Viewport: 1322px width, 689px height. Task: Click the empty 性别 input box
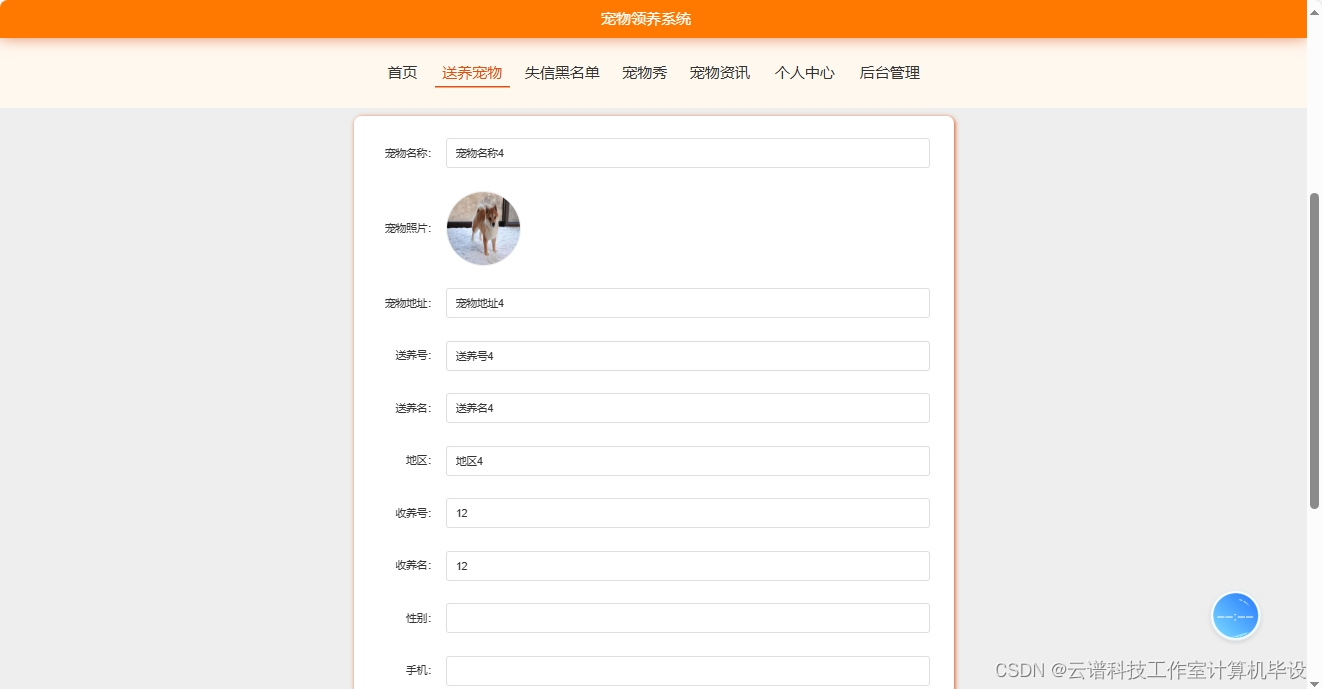click(x=687, y=617)
